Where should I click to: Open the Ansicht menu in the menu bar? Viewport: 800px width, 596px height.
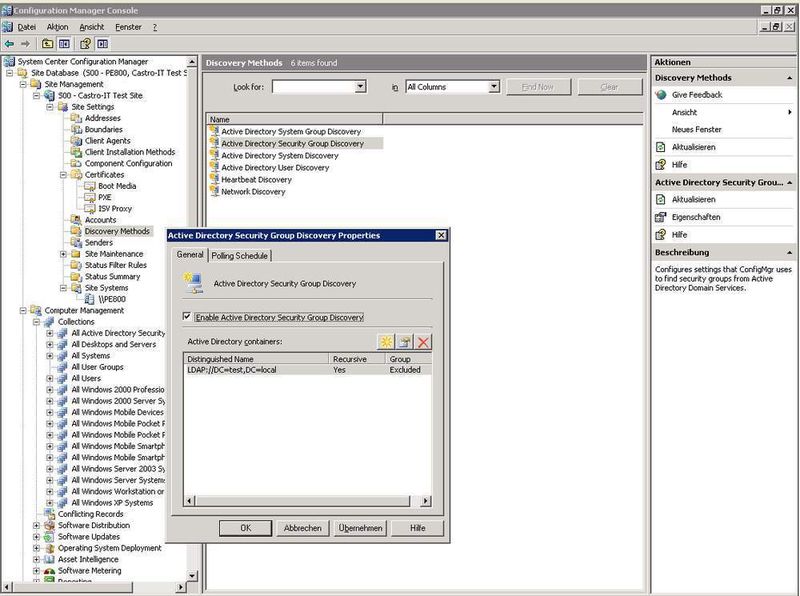(x=91, y=27)
